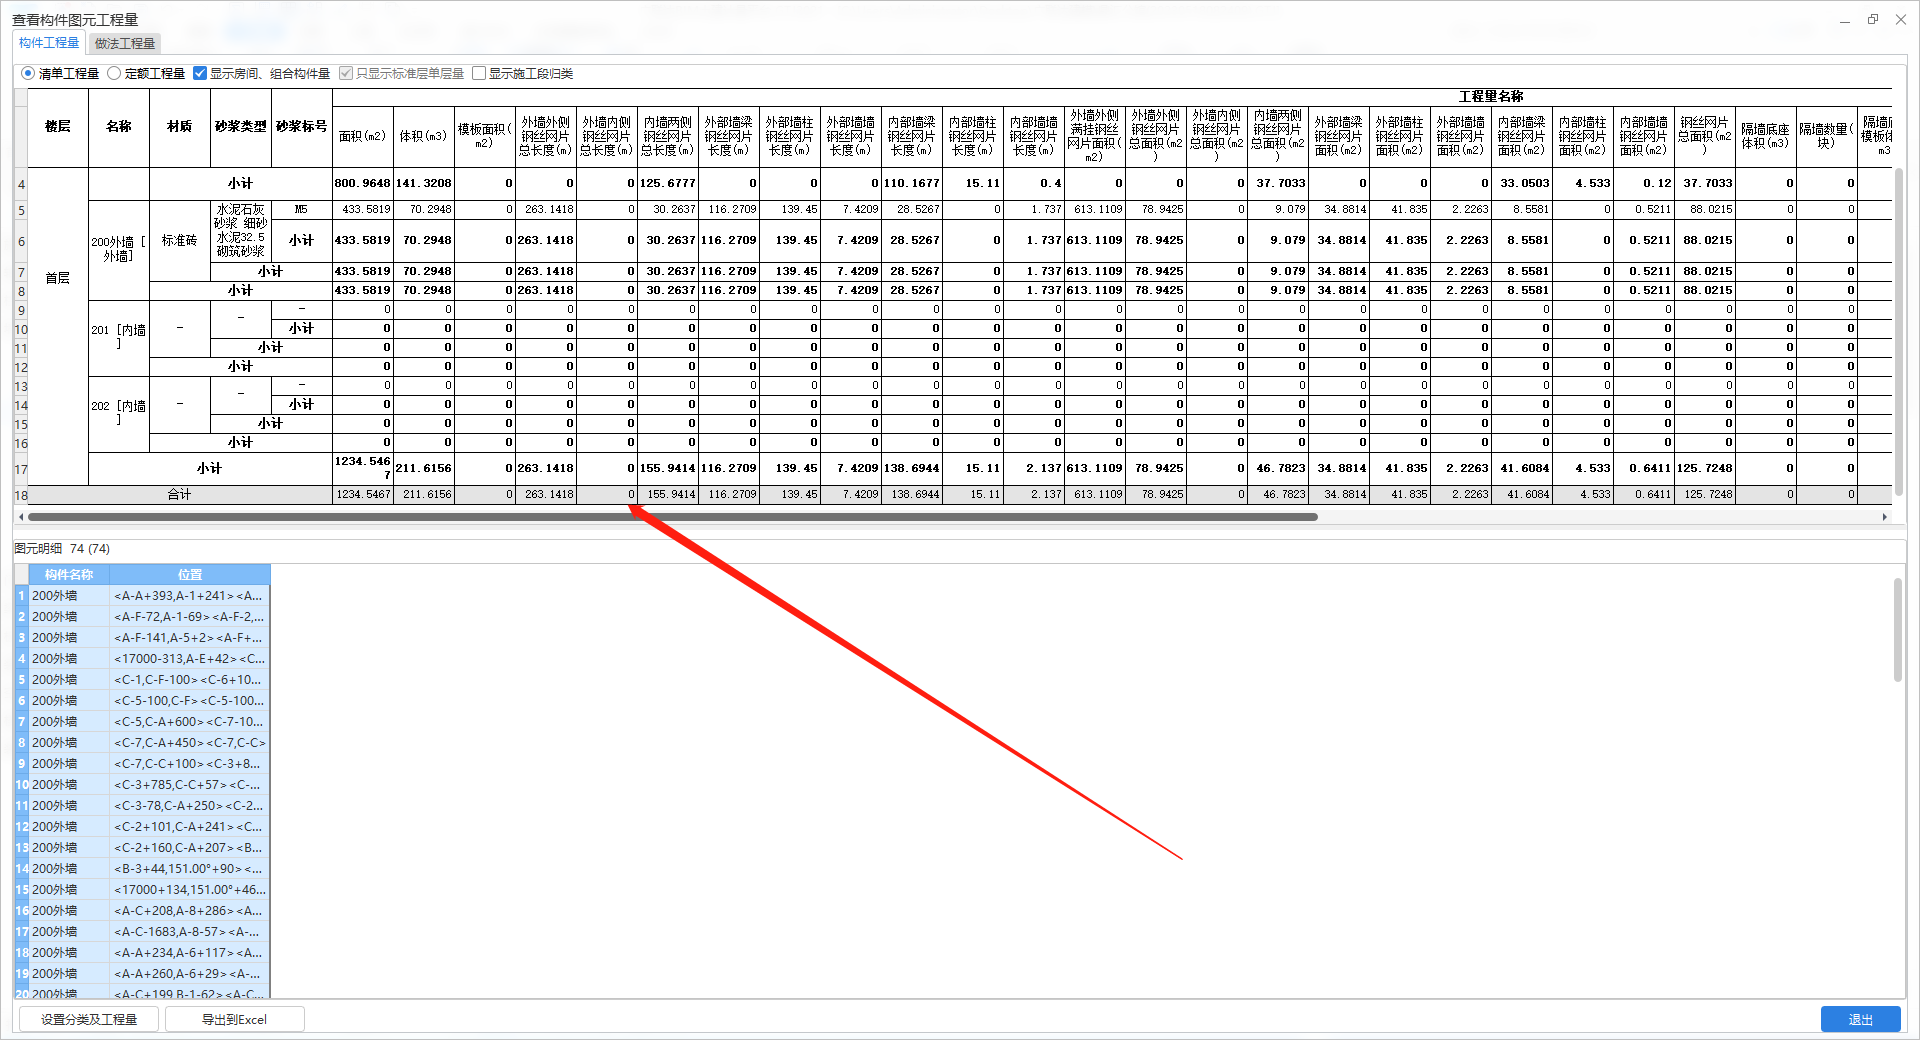This screenshot has height=1040, width=1920.
Task: Toggle 只显示标准层单层量 checkbox
Action: tap(402, 73)
